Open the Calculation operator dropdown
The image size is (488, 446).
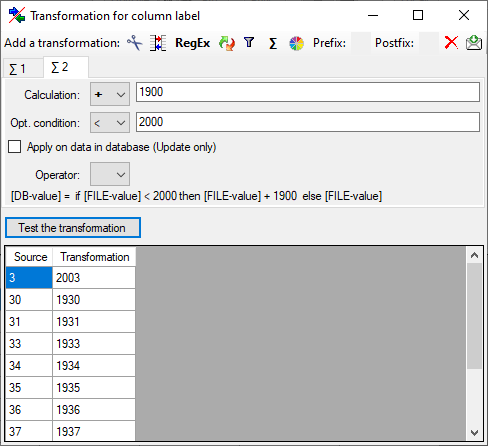coord(110,94)
